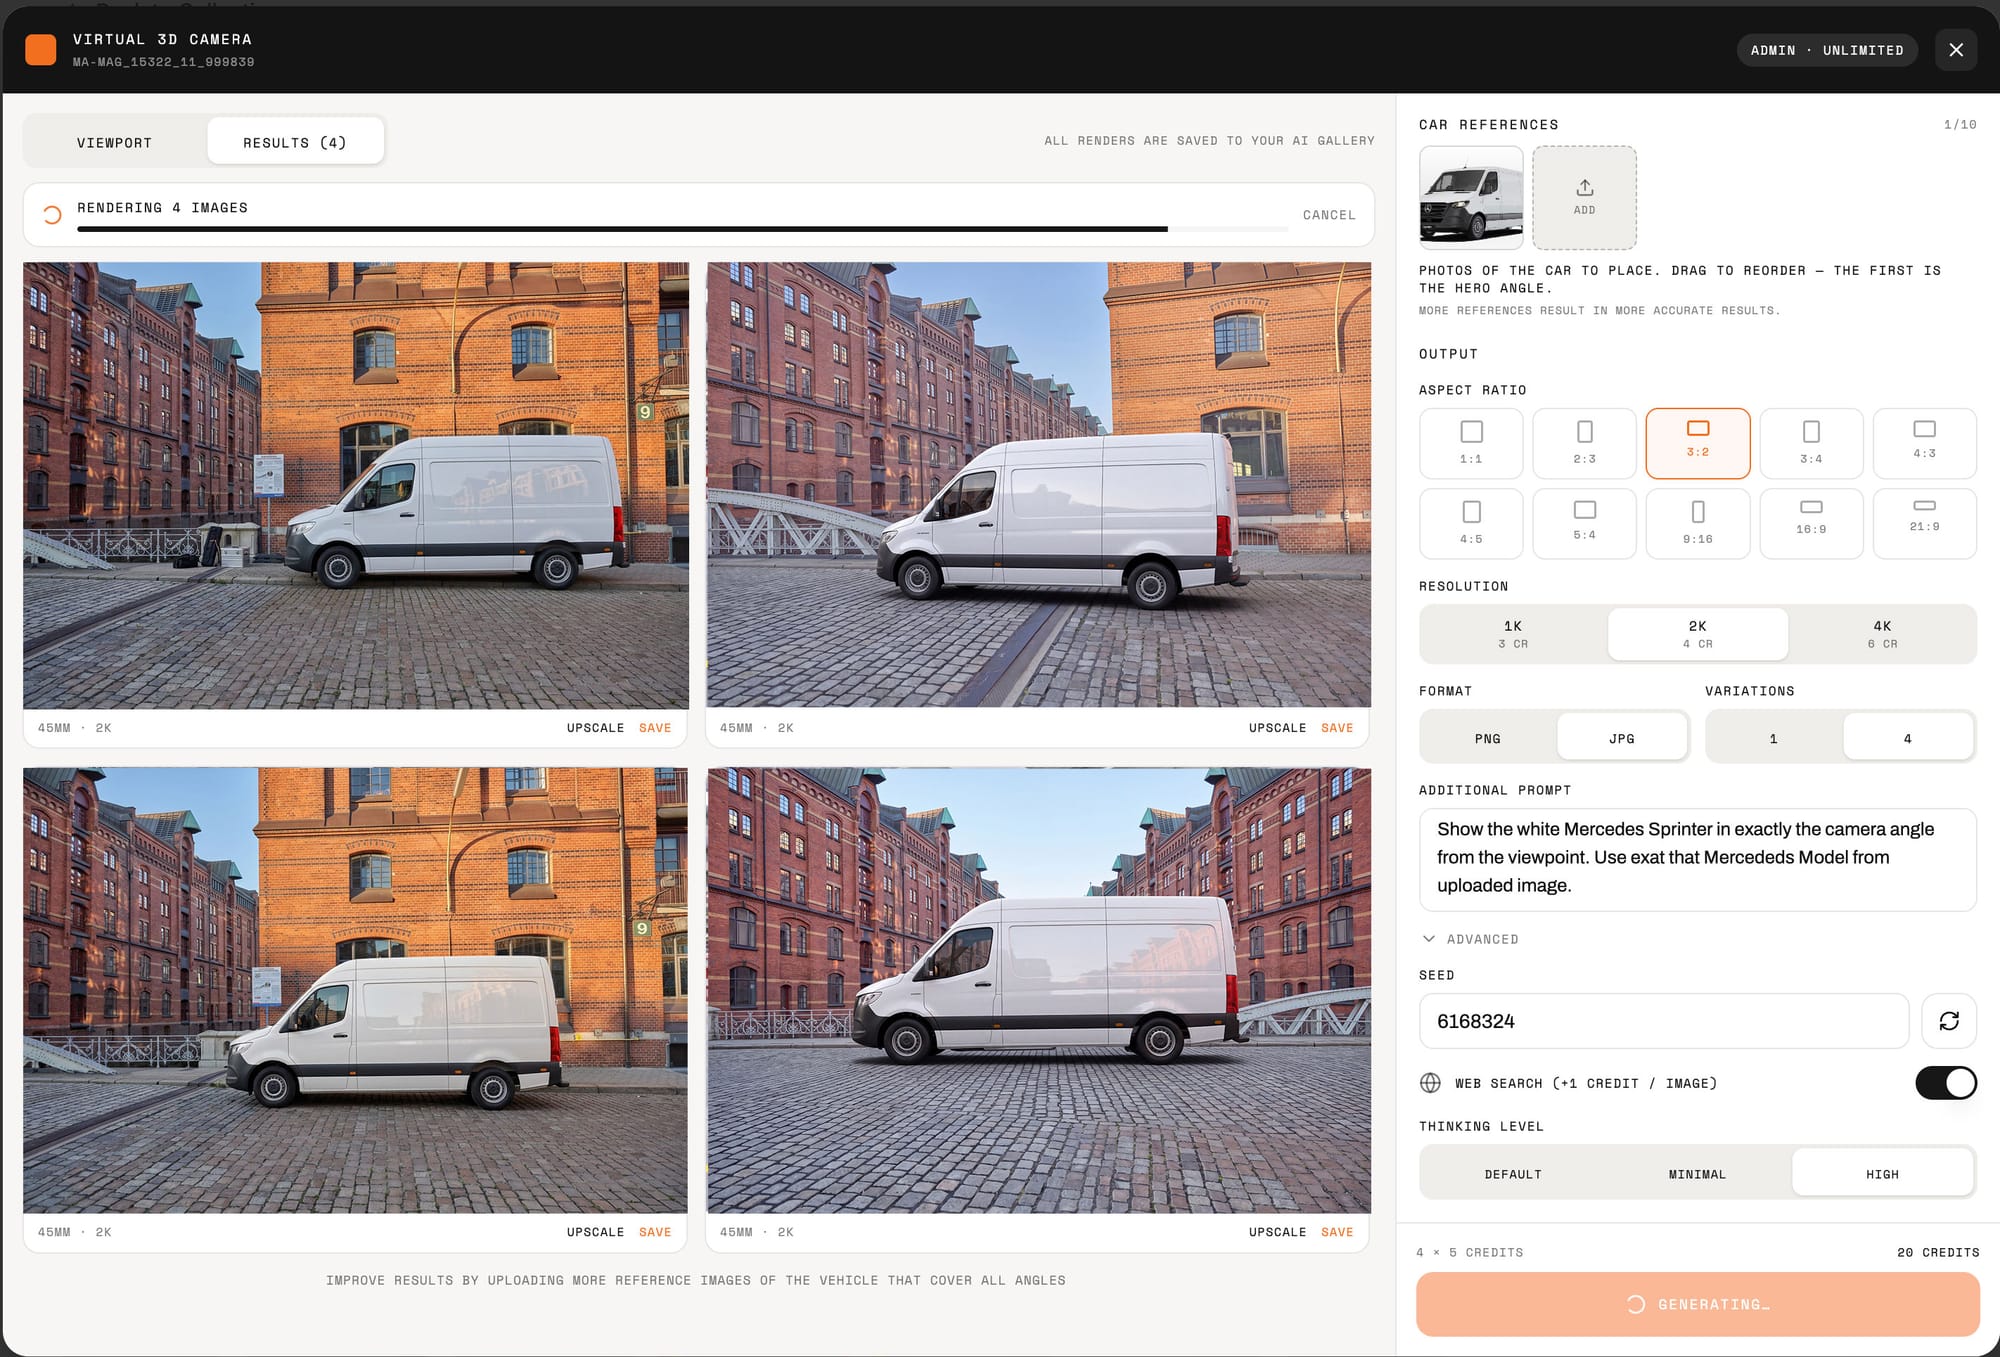Image resolution: width=2000 pixels, height=1357 pixels.
Task: Choose 2K resolution
Action: (x=1698, y=634)
